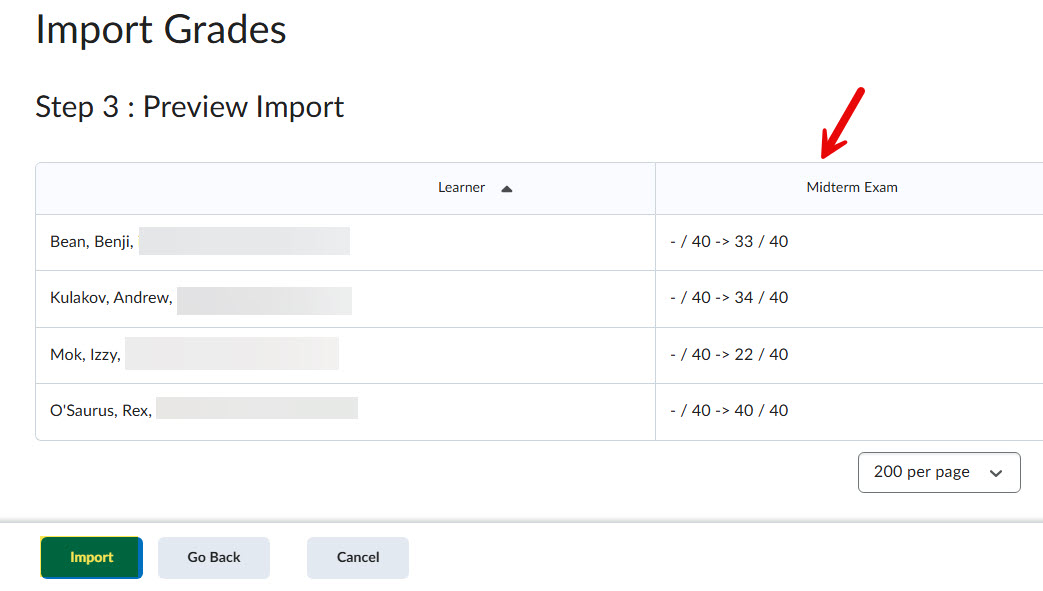This screenshot has height=591, width=1043.
Task: Sort by the Learner column header
Action: pos(461,187)
